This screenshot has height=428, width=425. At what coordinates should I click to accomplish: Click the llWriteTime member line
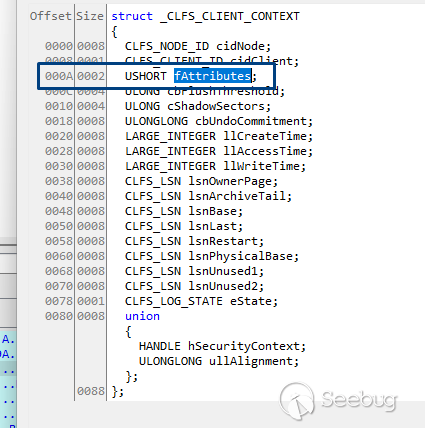coord(215,166)
